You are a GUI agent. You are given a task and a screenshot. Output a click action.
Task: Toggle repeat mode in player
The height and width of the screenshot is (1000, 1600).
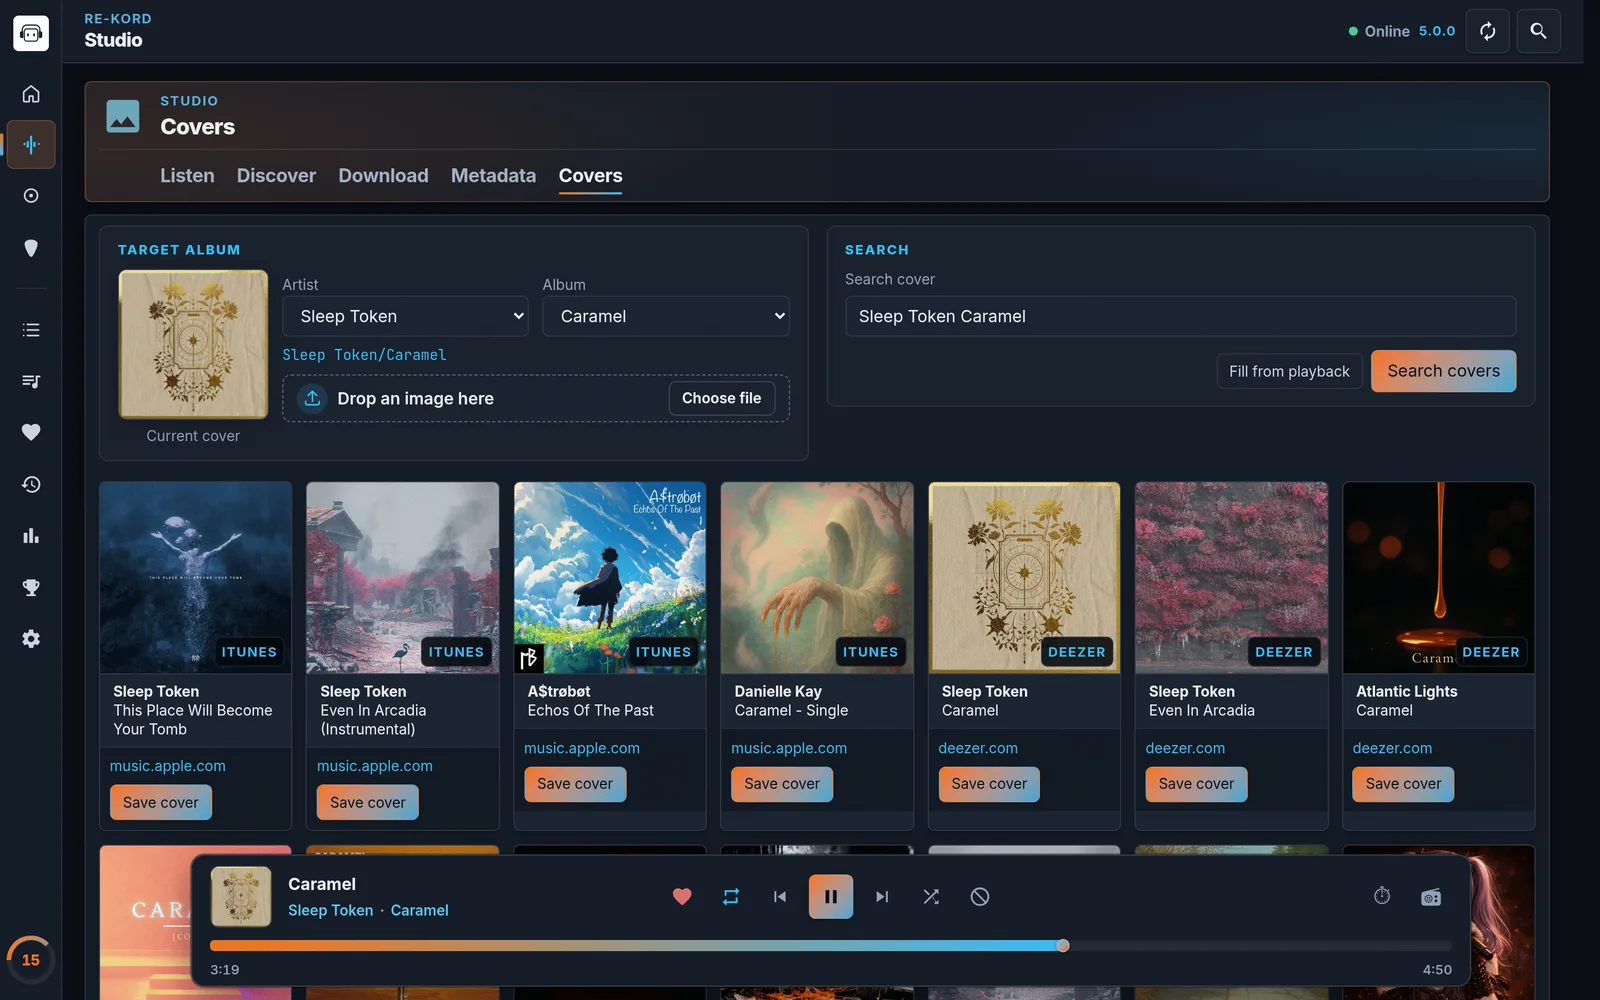pos(731,897)
